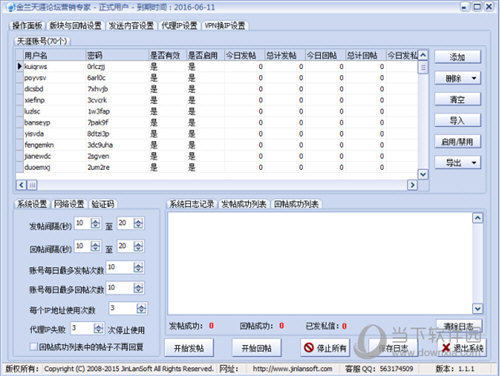Click the 开始回帖 button
The image size is (500, 376).
[x=257, y=348]
